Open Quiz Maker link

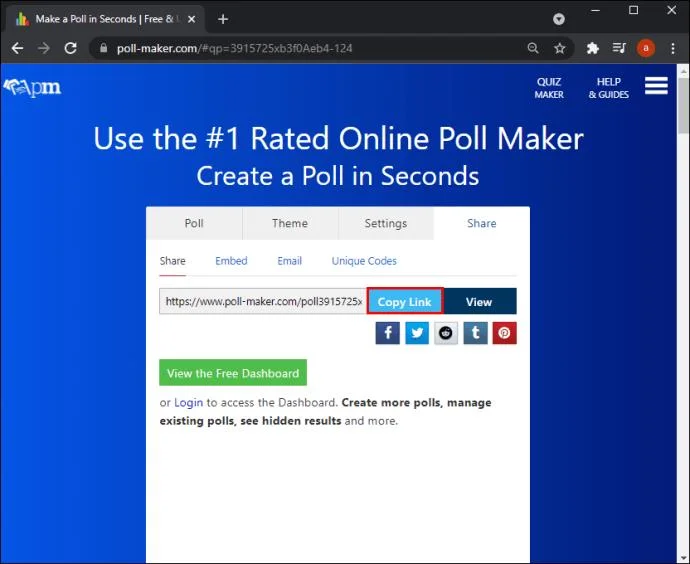point(549,88)
